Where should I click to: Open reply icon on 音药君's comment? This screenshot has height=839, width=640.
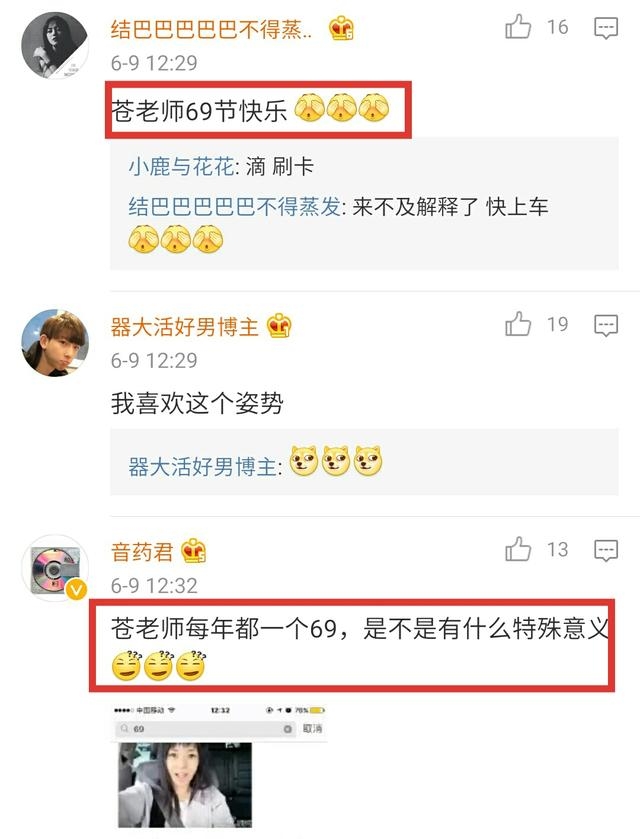(x=606, y=550)
